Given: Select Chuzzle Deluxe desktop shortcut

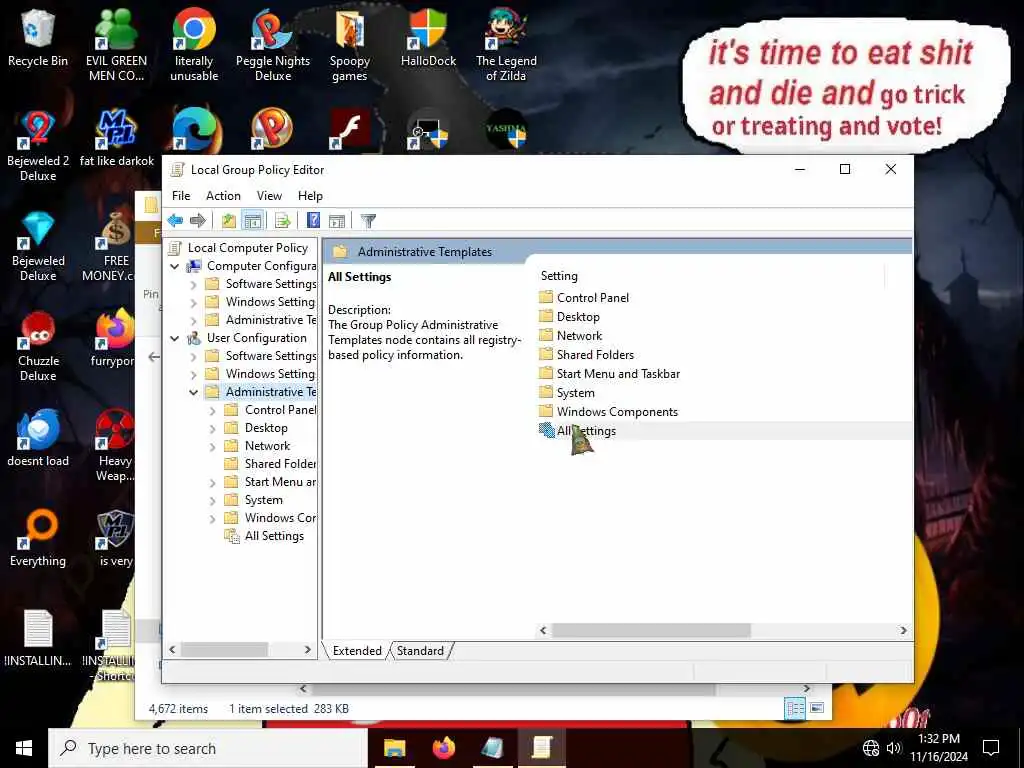Looking at the screenshot, I should point(38,345).
